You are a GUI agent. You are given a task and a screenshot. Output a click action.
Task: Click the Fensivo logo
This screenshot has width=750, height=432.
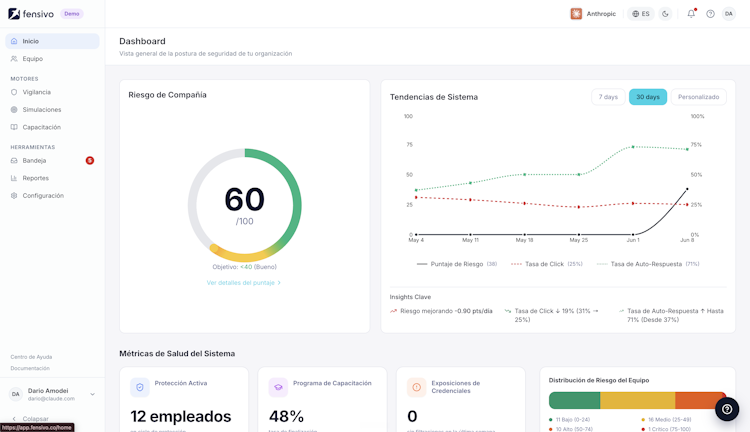31,14
